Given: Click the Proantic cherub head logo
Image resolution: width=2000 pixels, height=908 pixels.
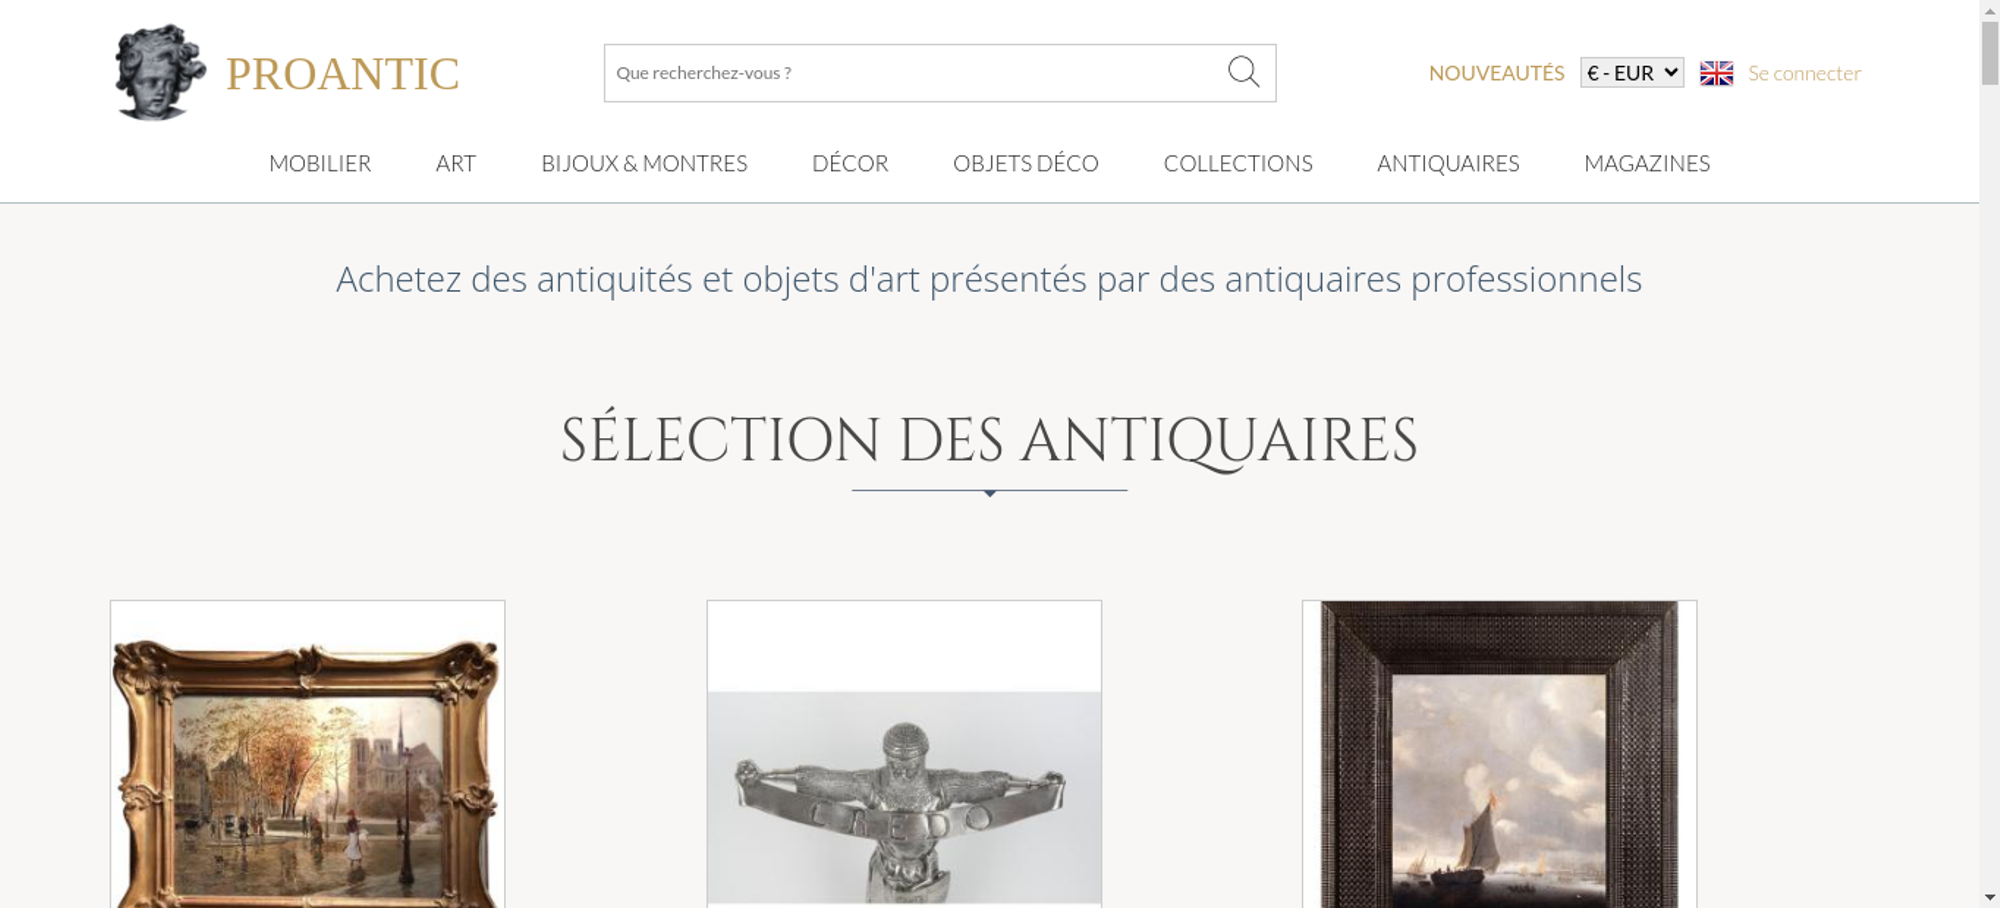Looking at the screenshot, I should click(x=160, y=73).
